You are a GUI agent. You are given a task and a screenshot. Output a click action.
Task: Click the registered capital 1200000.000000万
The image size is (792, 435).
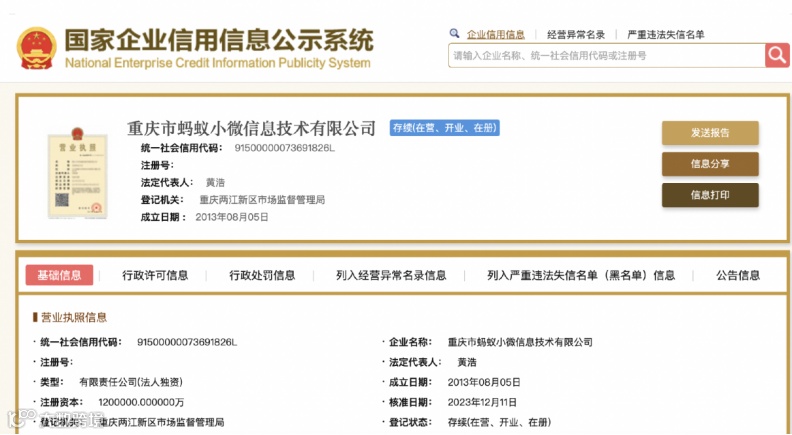coord(141,402)
